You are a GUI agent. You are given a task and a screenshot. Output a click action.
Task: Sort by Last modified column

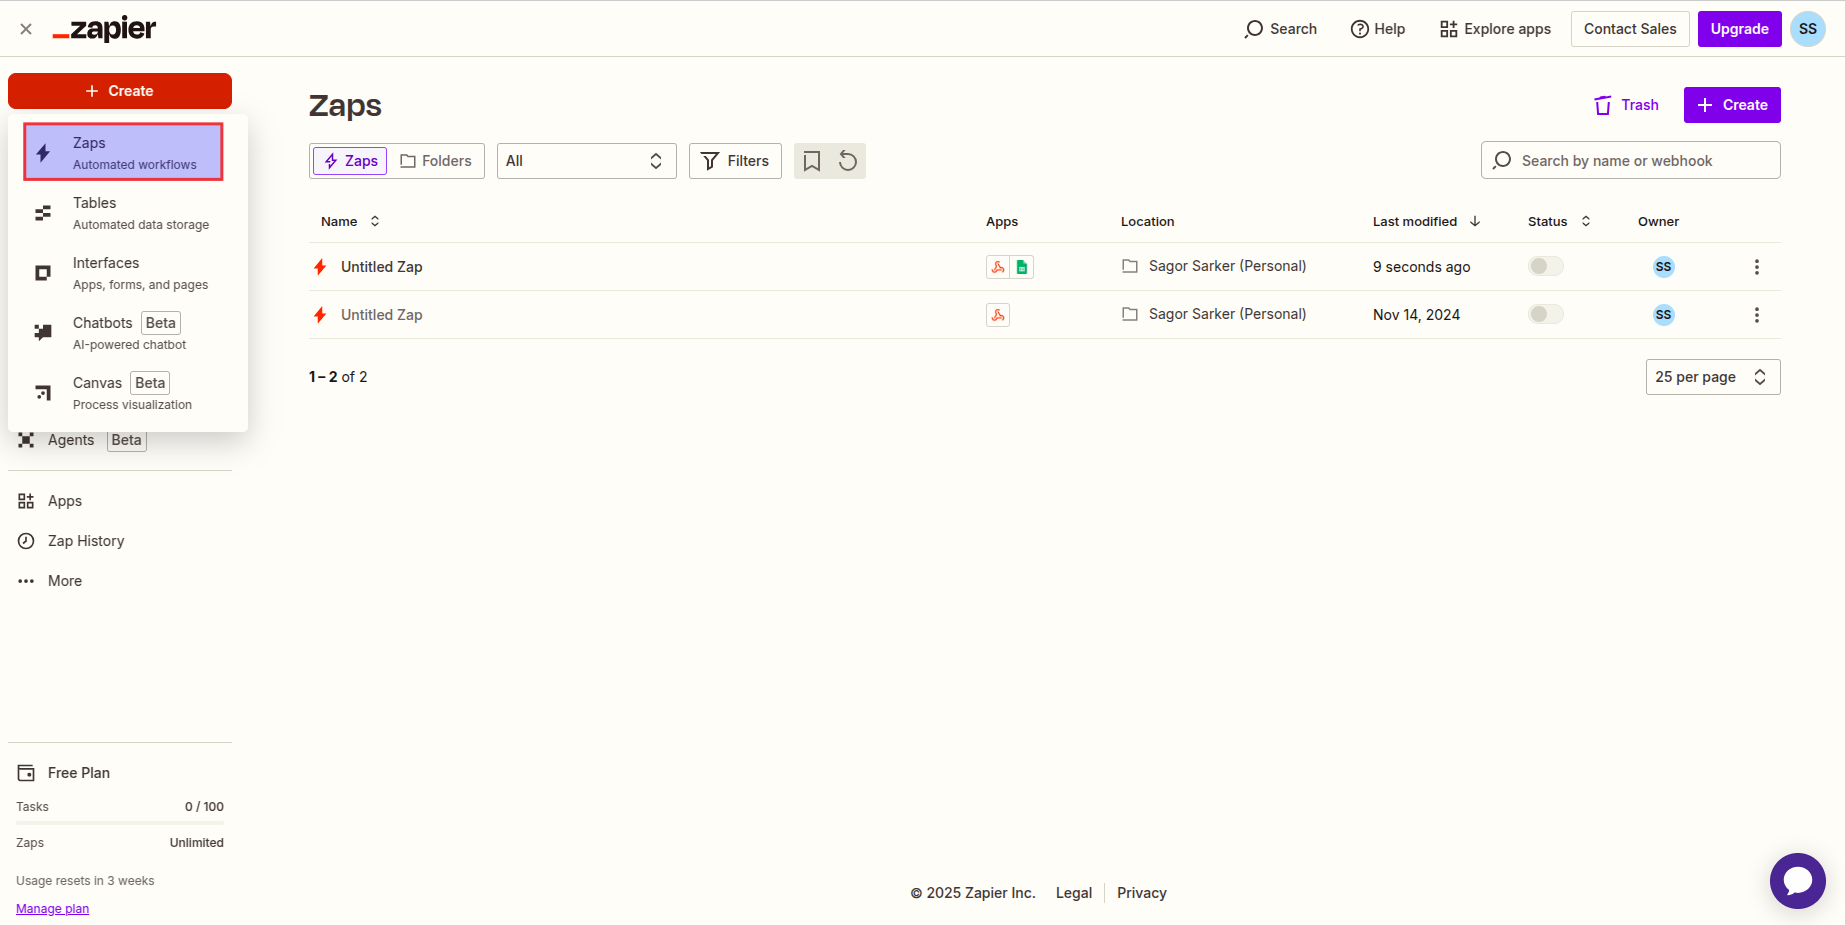(1426, 222)
